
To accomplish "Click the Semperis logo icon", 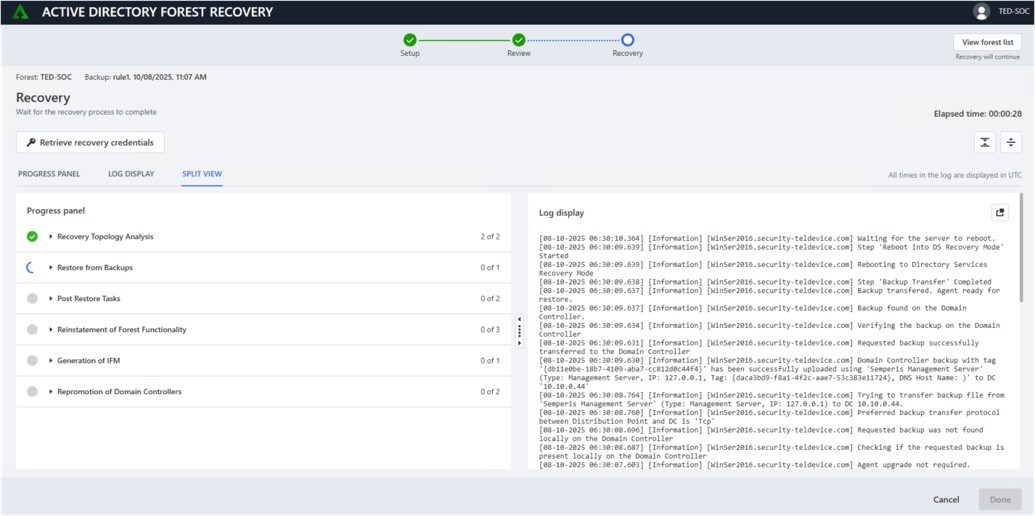I will point(20,12).
